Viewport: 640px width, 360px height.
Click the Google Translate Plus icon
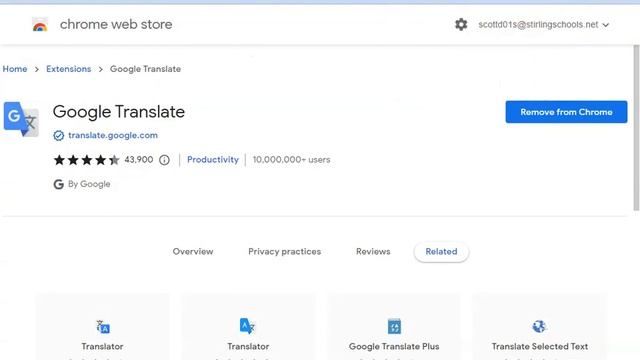tap(394, 326)
